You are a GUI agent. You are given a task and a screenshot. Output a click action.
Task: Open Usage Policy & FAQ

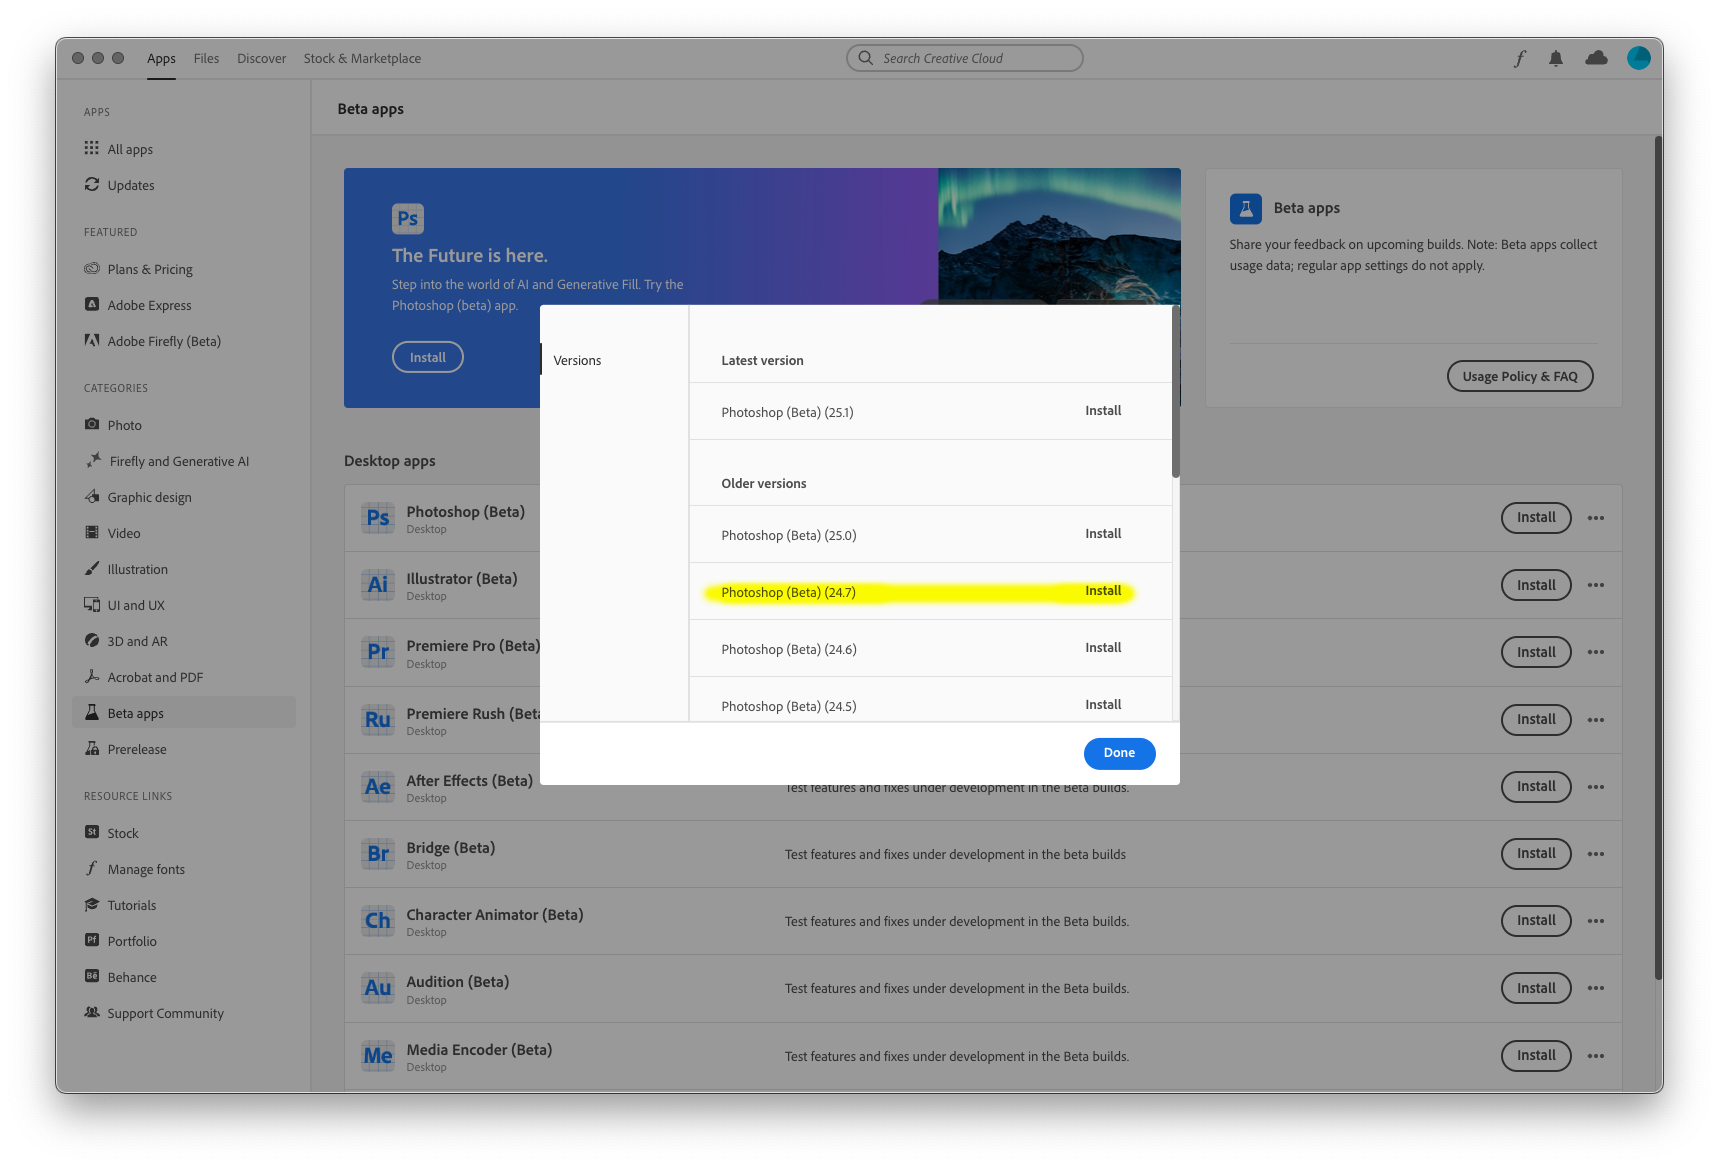coord(1519,376)
